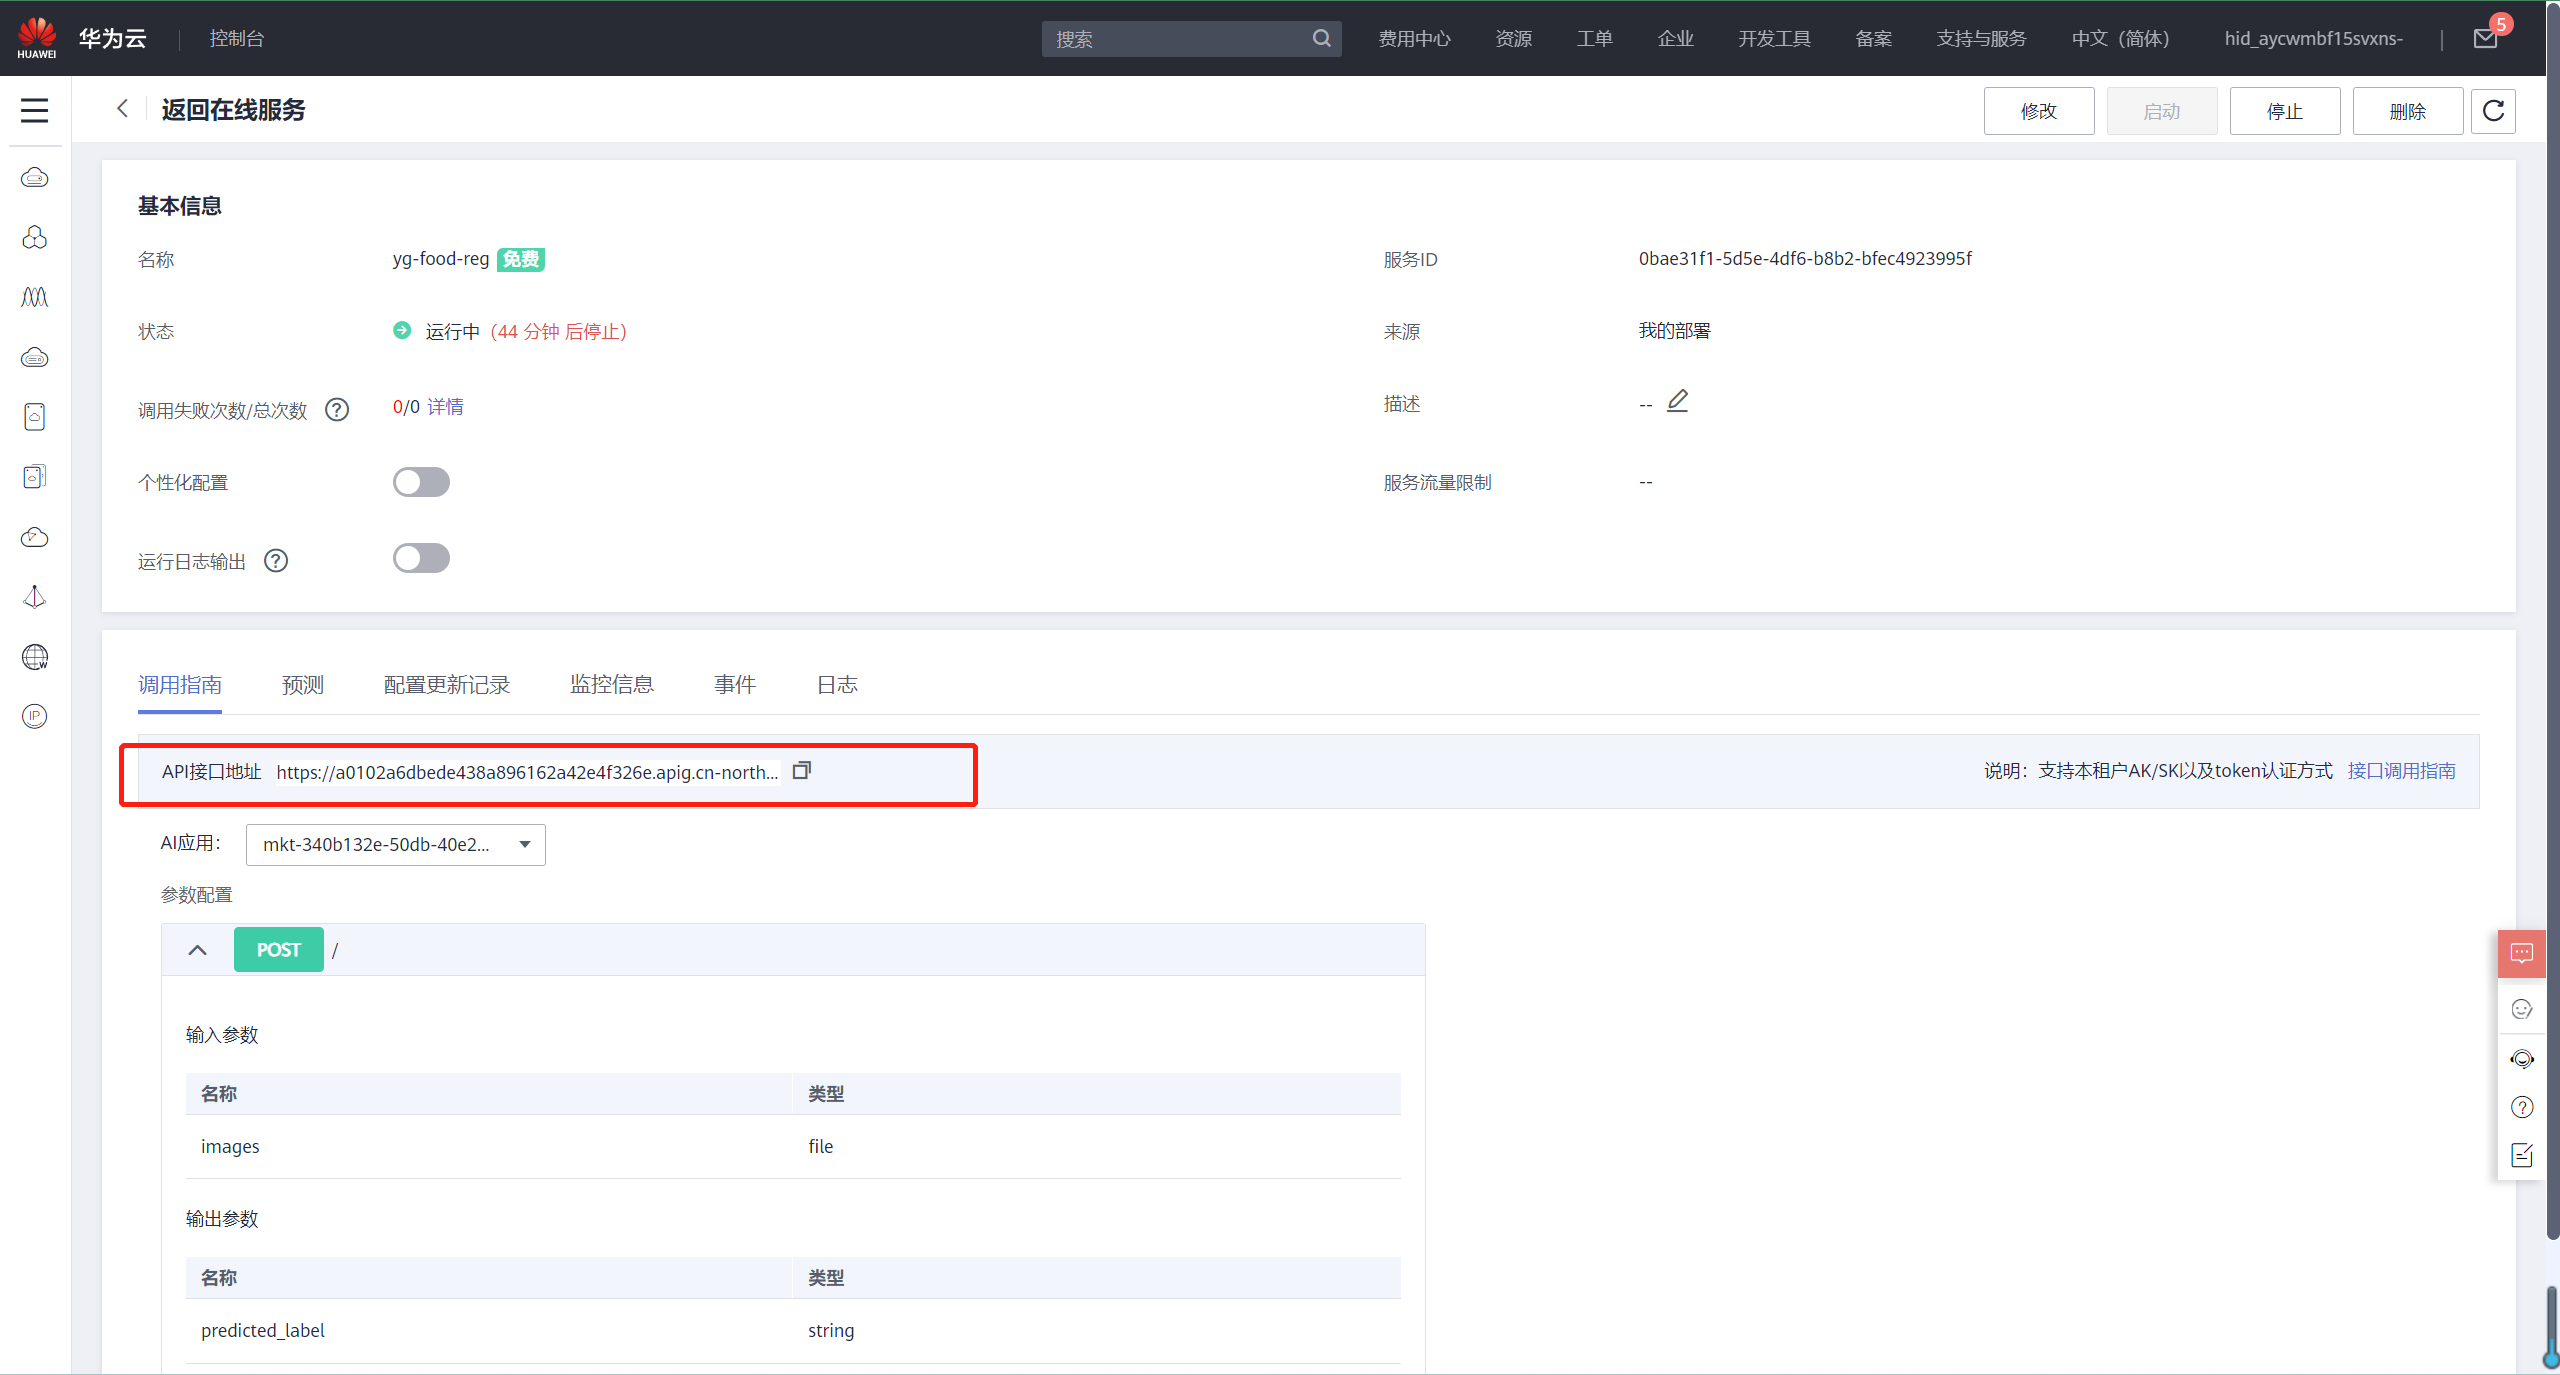Click the help icon next to 运行日志输出
The image size is (2560, 1375).
click(276, 561)
